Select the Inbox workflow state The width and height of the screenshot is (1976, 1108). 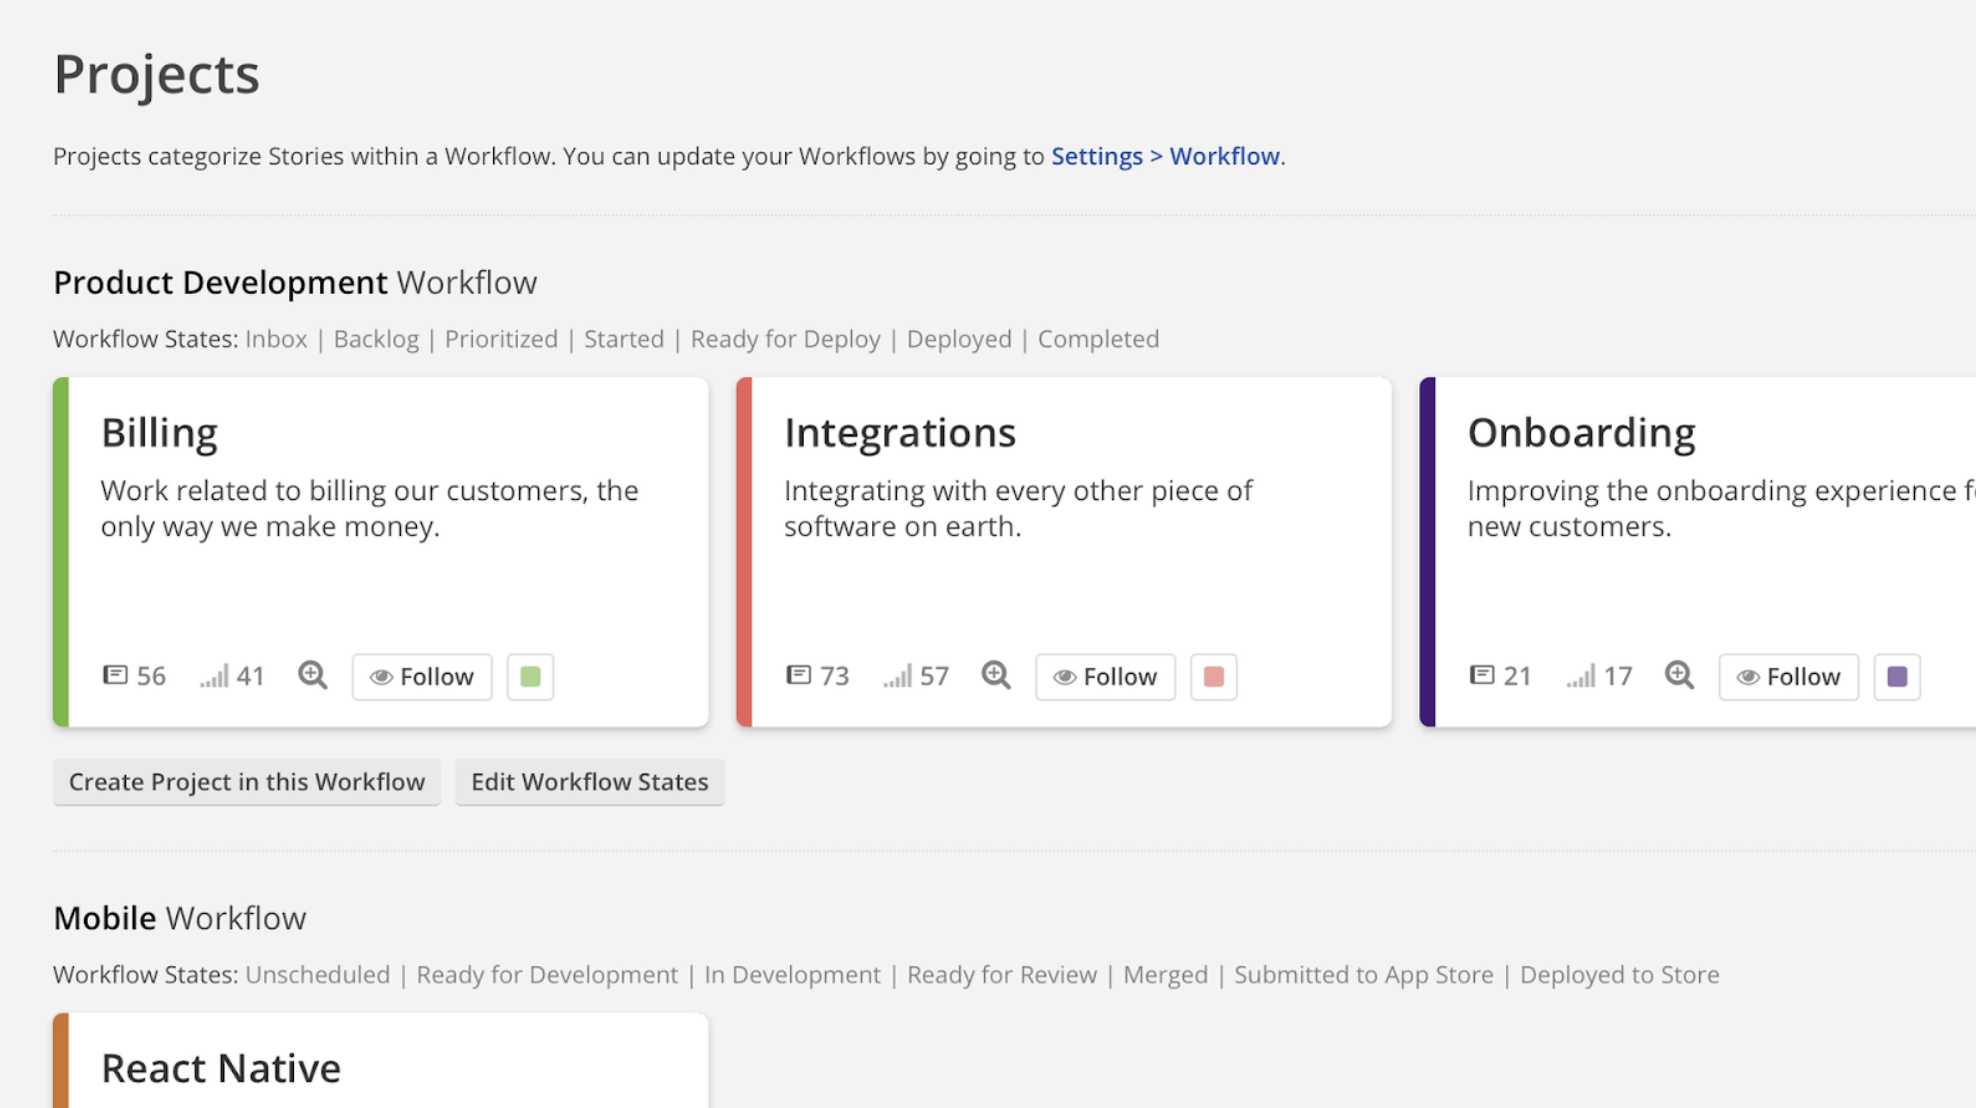point(276,339)
